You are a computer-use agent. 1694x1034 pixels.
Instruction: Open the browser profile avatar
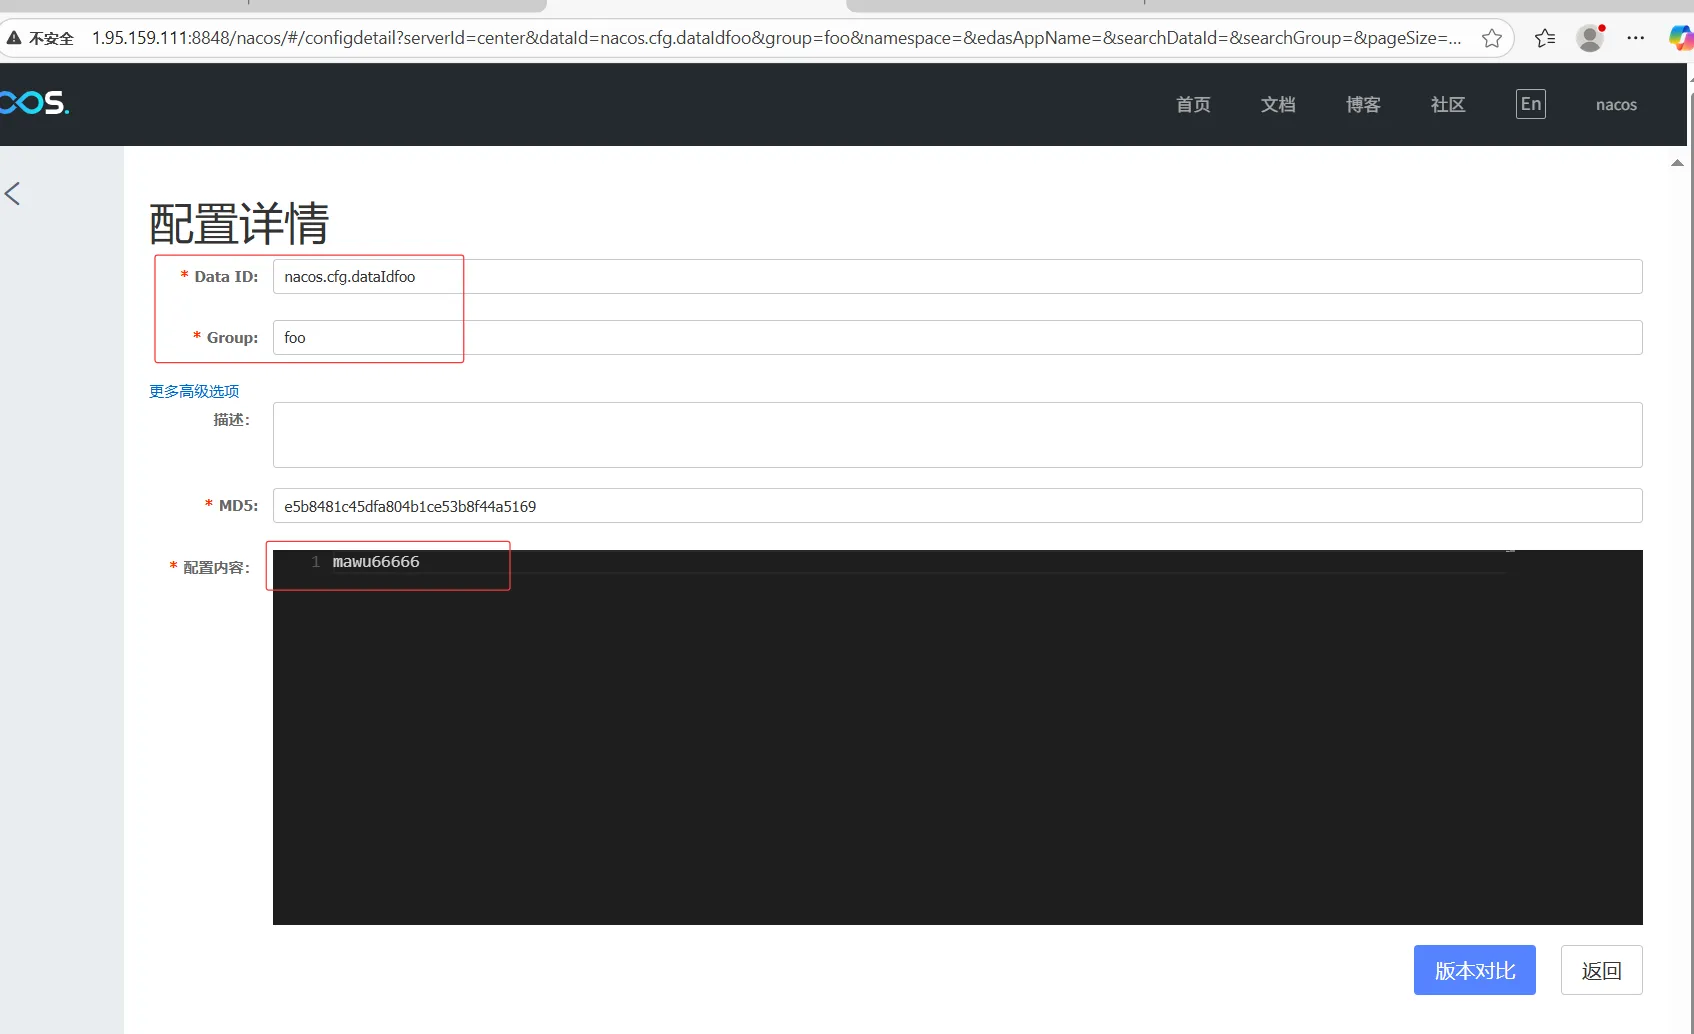tap(1590, 38)
